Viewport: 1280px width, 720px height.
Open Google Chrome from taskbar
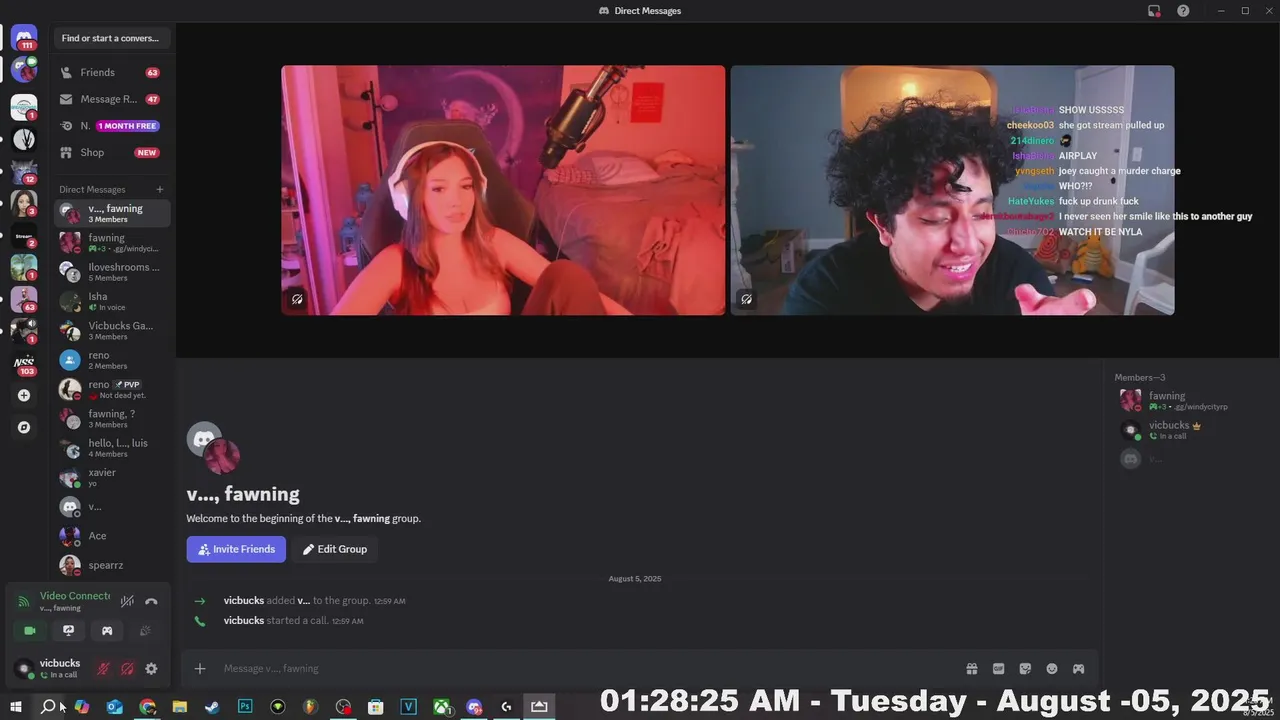[147, 707]
